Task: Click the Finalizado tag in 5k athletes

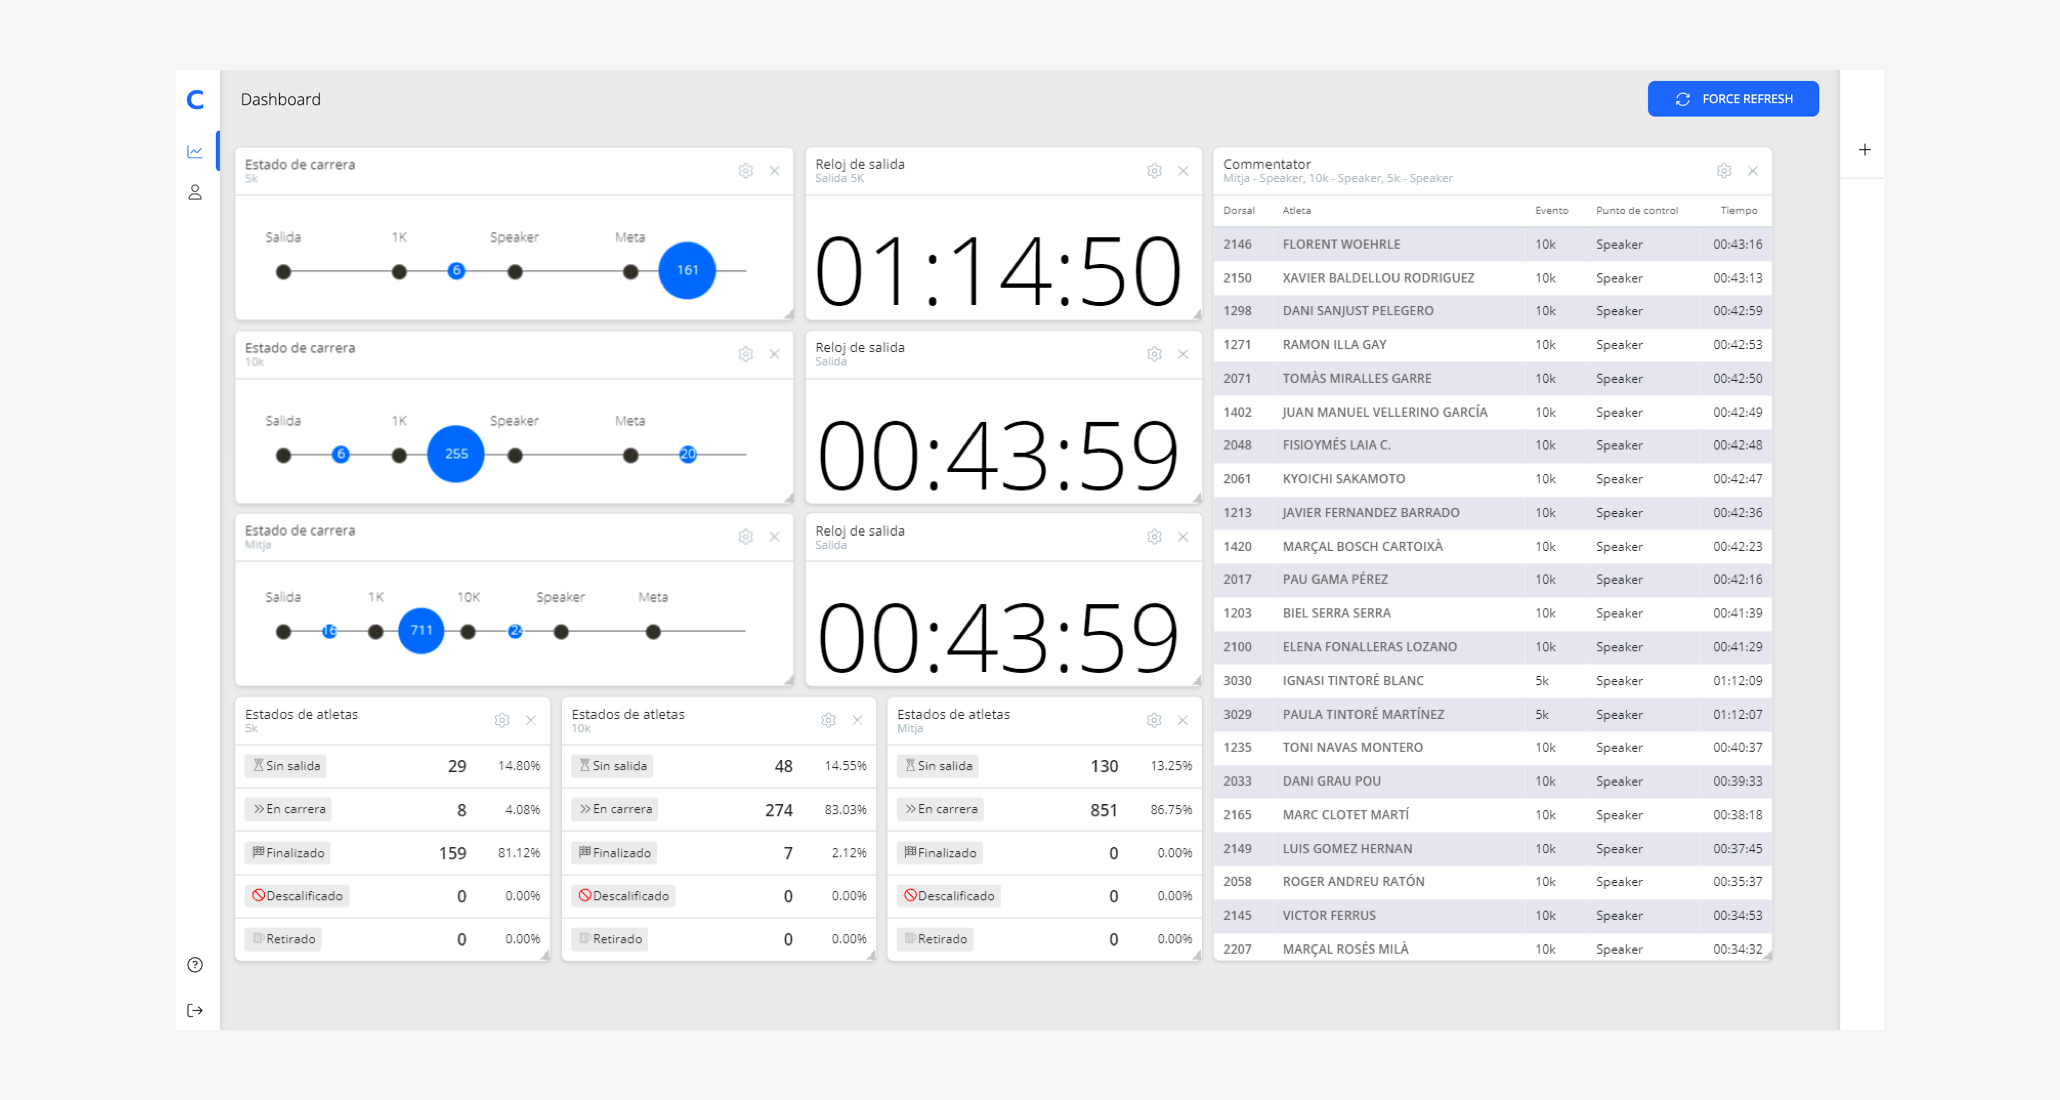Action: click(288, 853)
